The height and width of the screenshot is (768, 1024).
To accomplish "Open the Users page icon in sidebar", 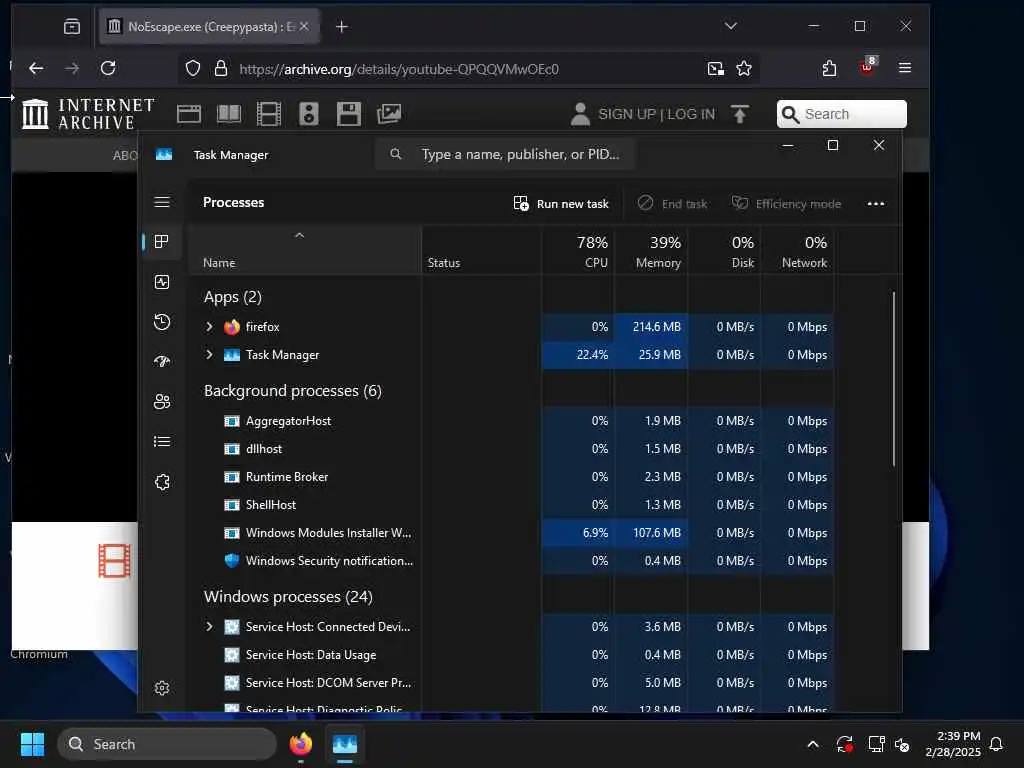I will [x=162, y=402].
